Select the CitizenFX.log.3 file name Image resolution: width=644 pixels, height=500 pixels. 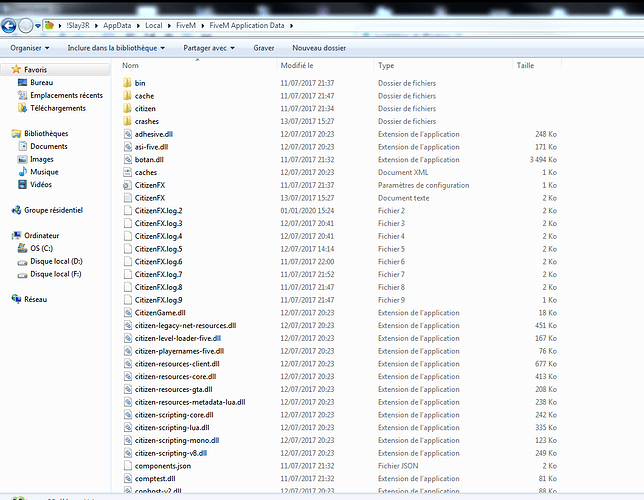159,223
